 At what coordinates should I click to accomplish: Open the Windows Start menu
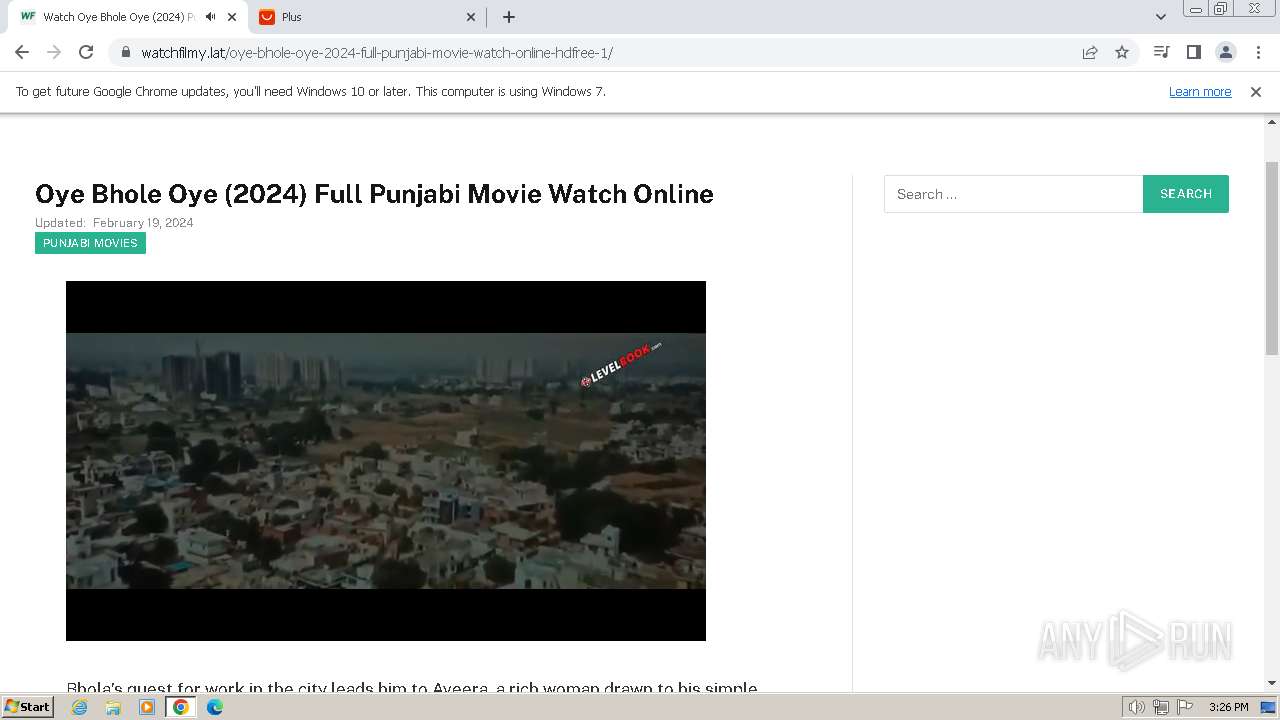coord(28,706)
